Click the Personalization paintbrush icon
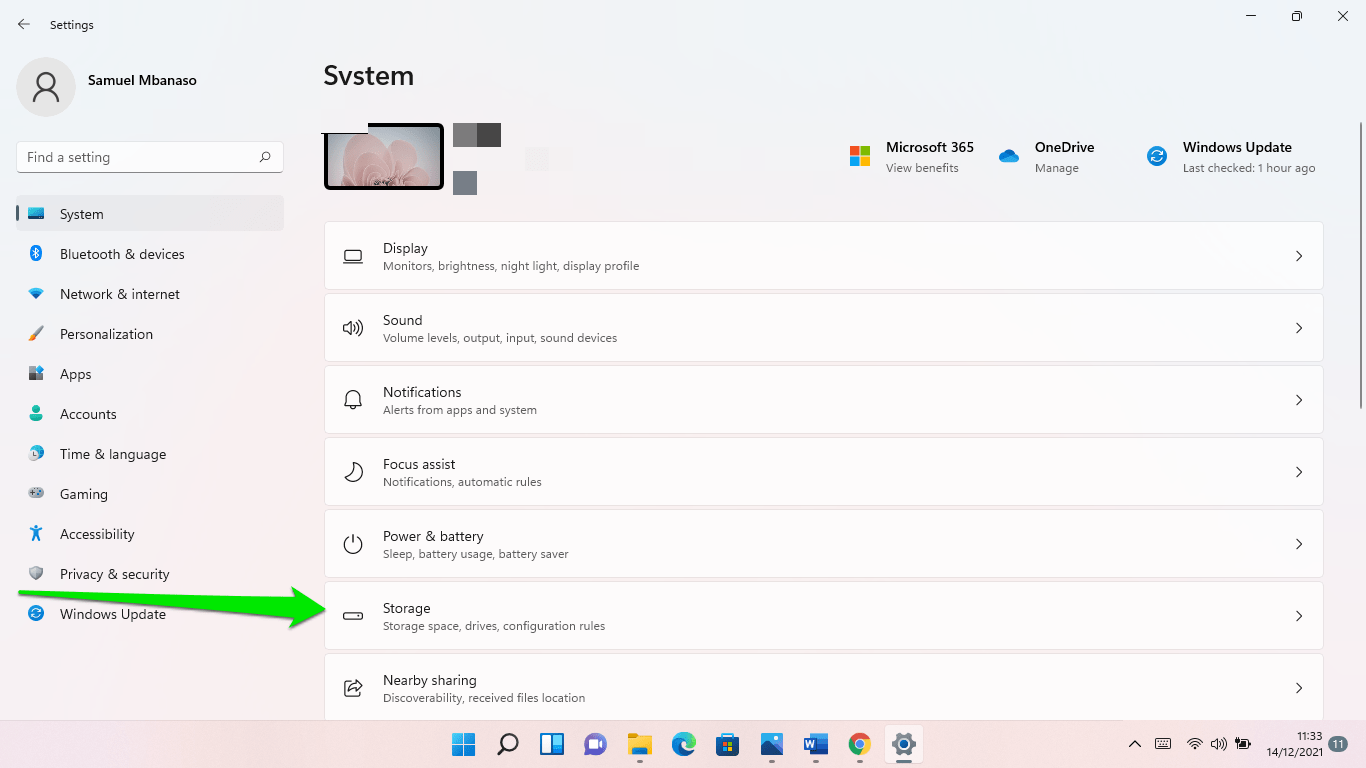 coord(36,334)
